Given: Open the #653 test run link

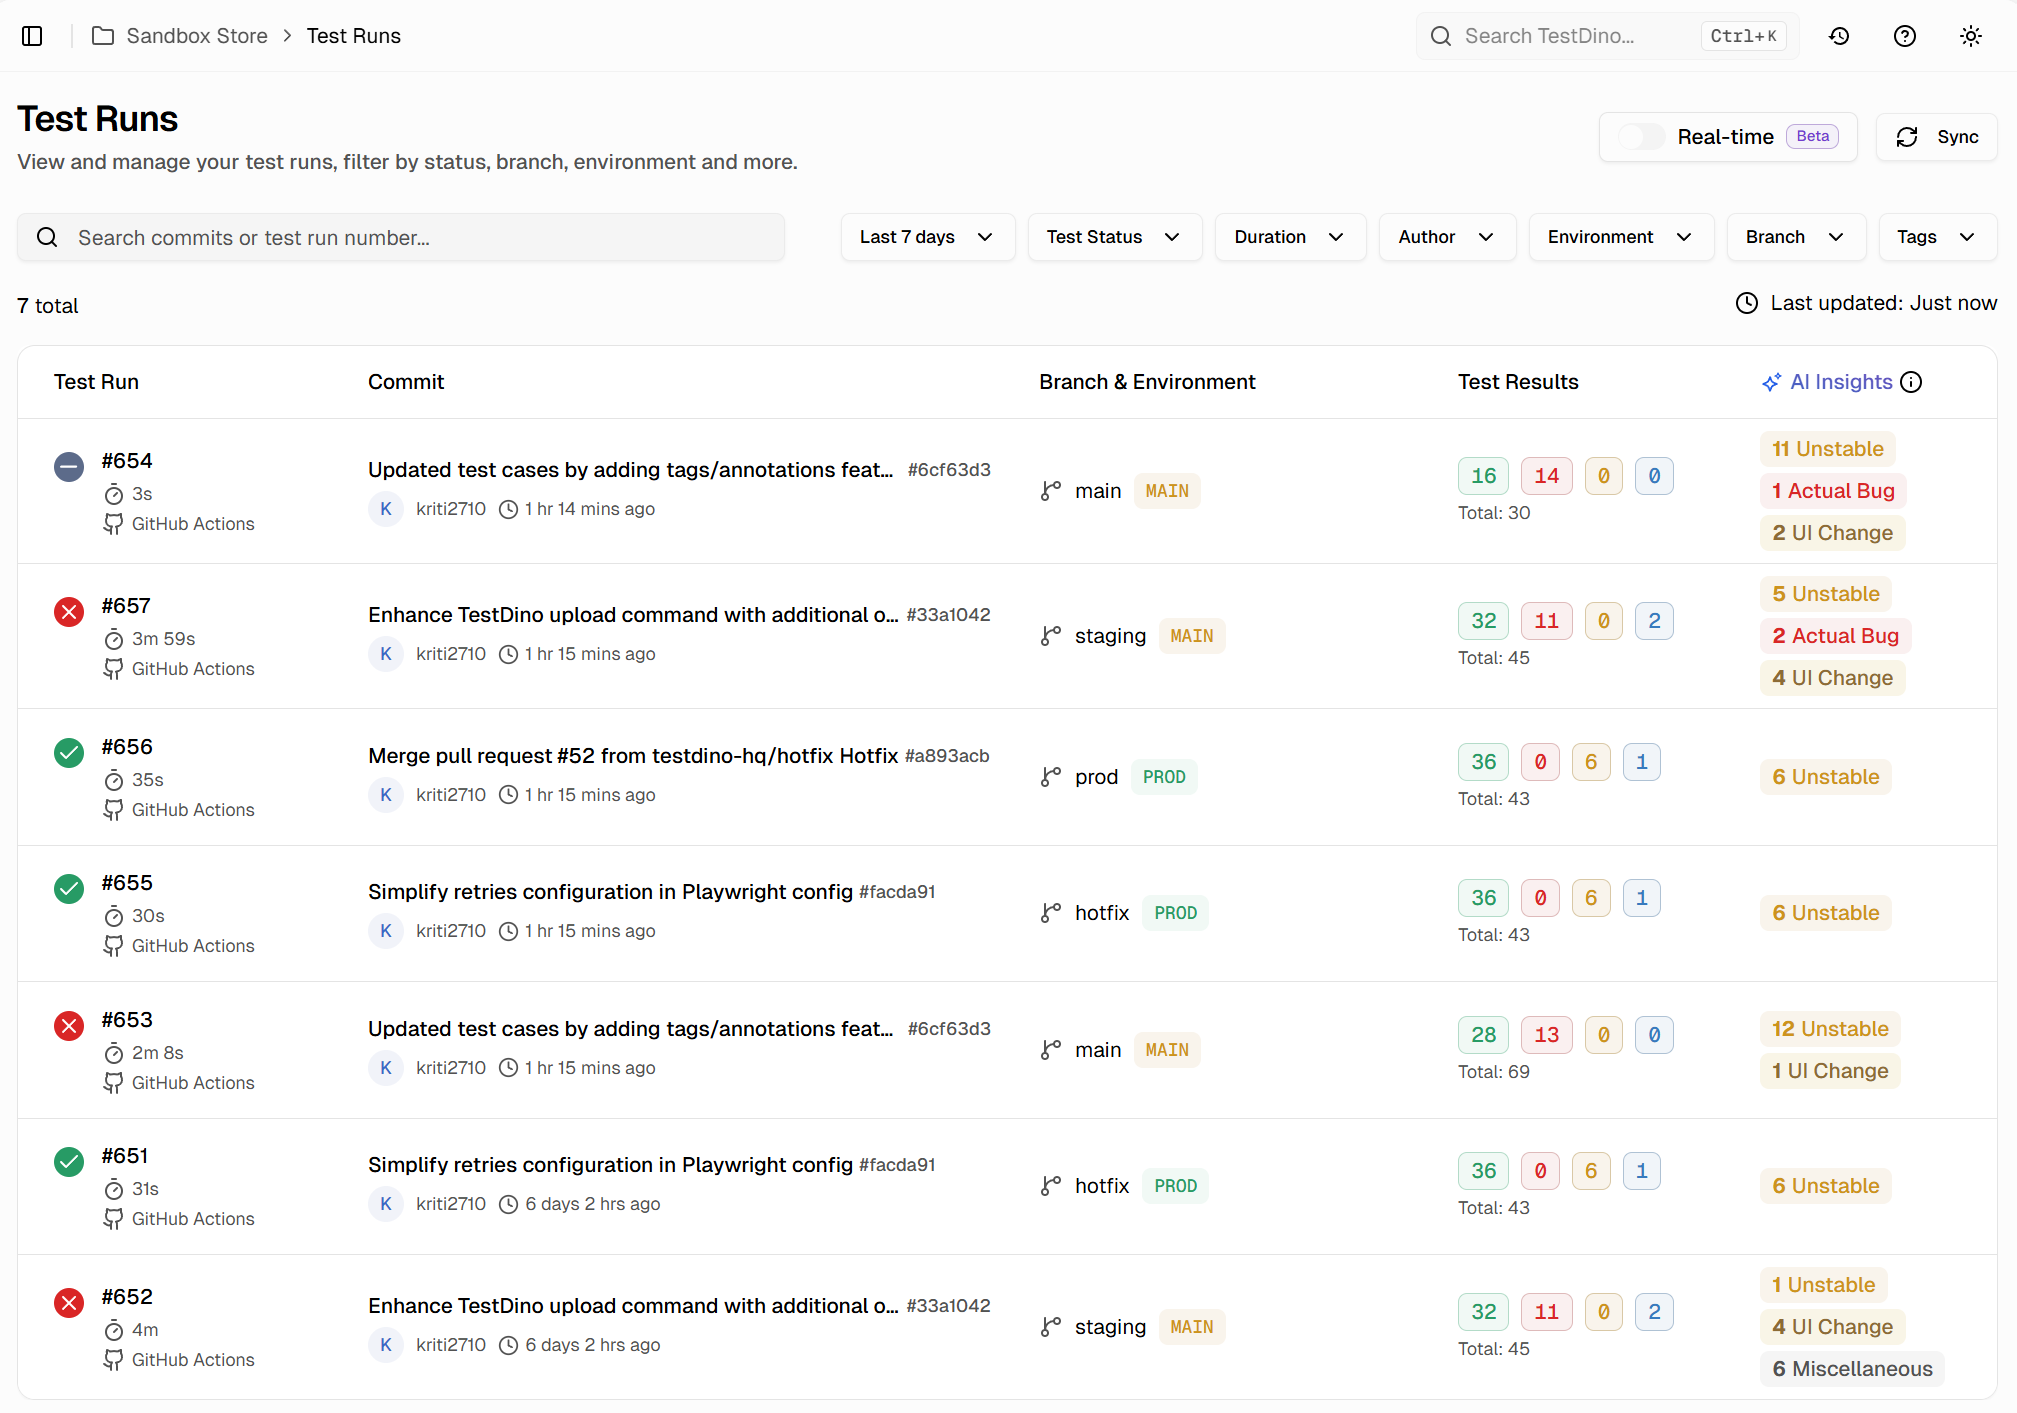Looking at the screenshot, I should pyautogui.click(x=127, y=1020).
